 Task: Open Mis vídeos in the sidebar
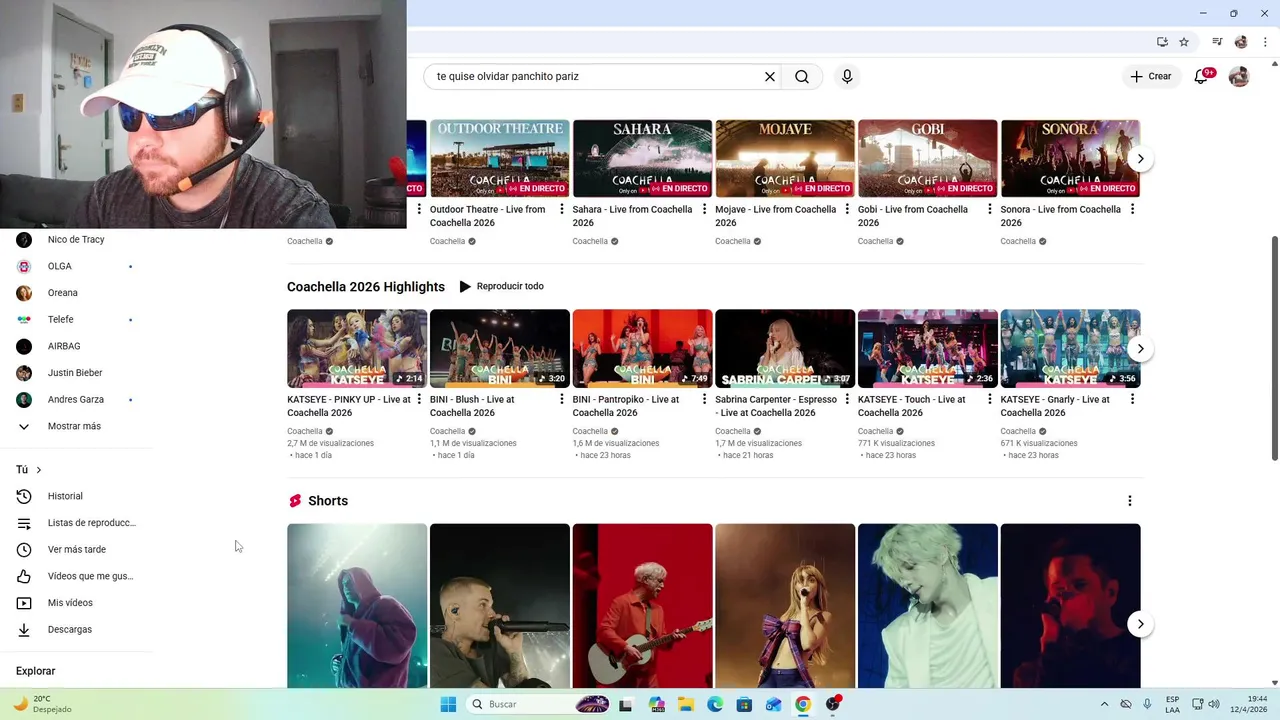(76, 603)
